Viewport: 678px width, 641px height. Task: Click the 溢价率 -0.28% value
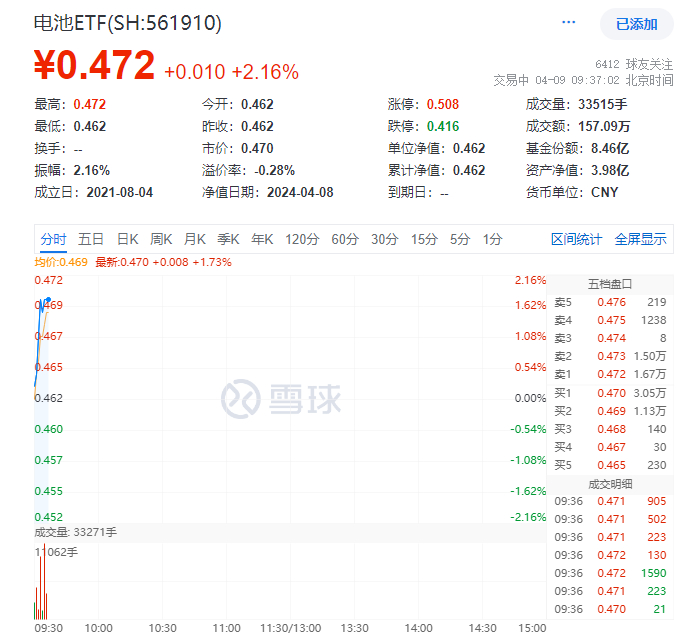click(274, 170)
